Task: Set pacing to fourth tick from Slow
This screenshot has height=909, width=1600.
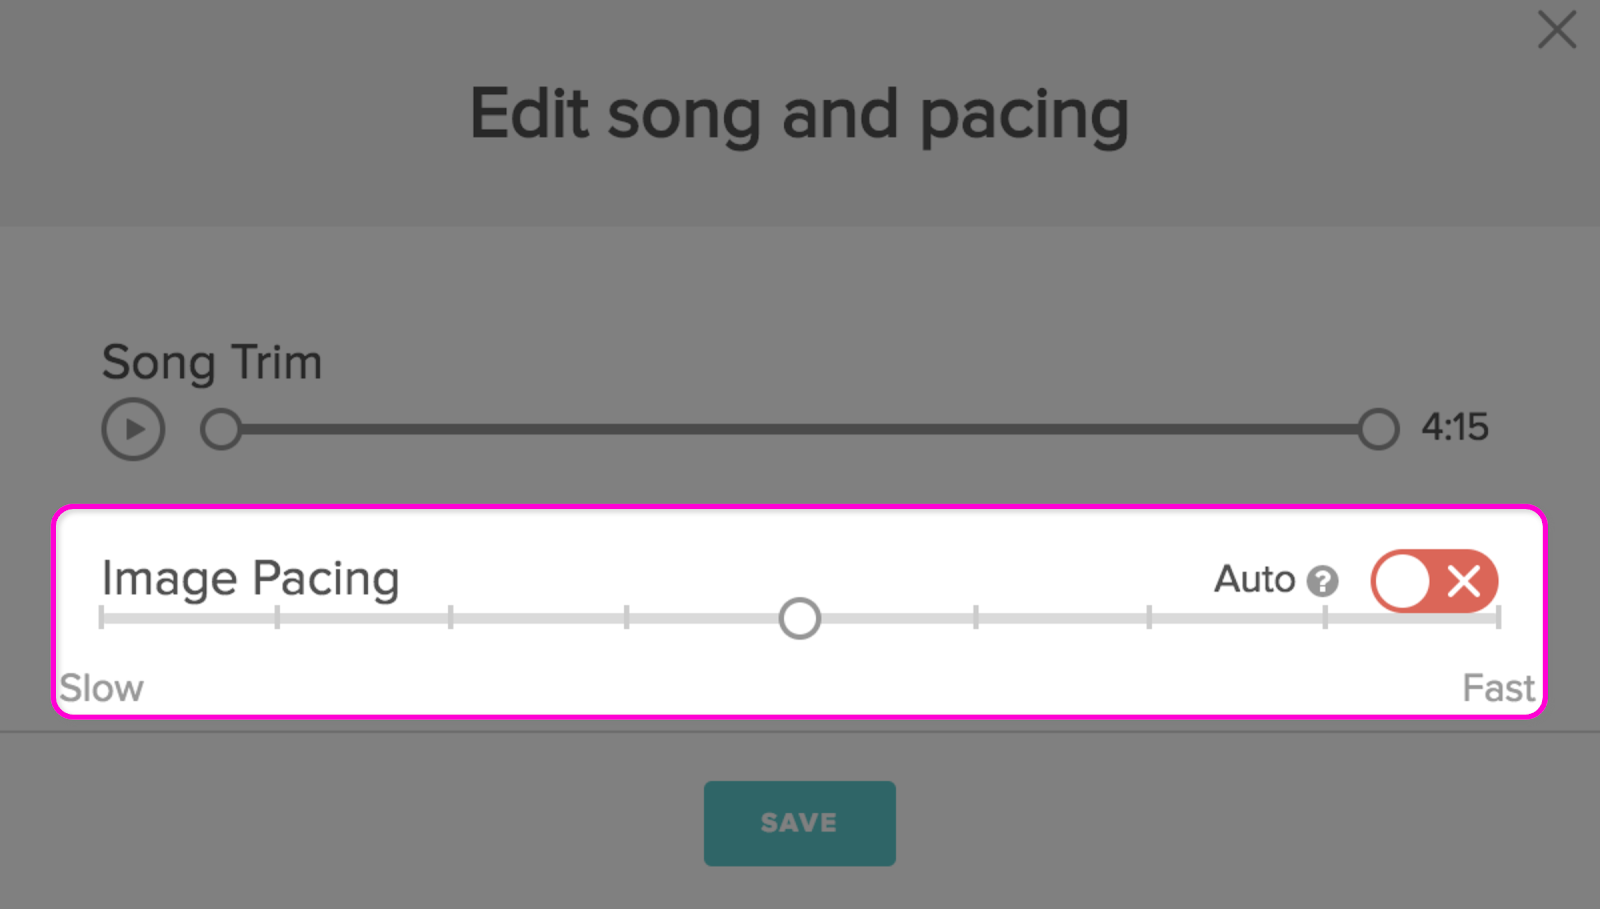Action: [x=626, y=618]
